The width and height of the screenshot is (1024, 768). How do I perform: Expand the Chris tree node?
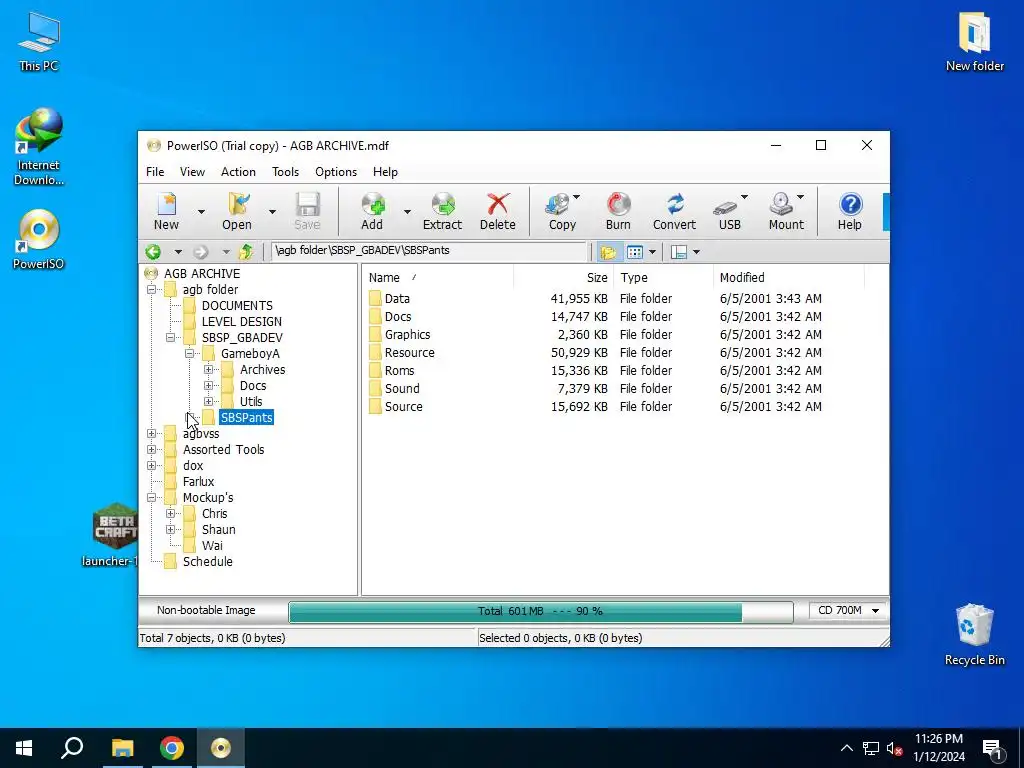170,513
